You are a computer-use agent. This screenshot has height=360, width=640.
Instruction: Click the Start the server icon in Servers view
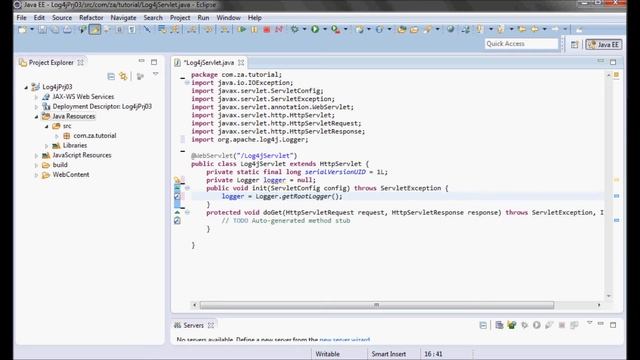(x=537, y=325)
